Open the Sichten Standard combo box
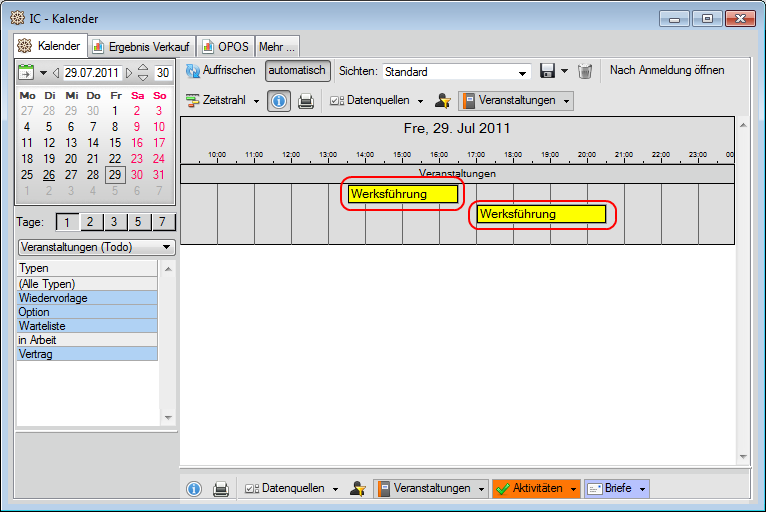The image size is (766, 512). (x=456, y=72)
